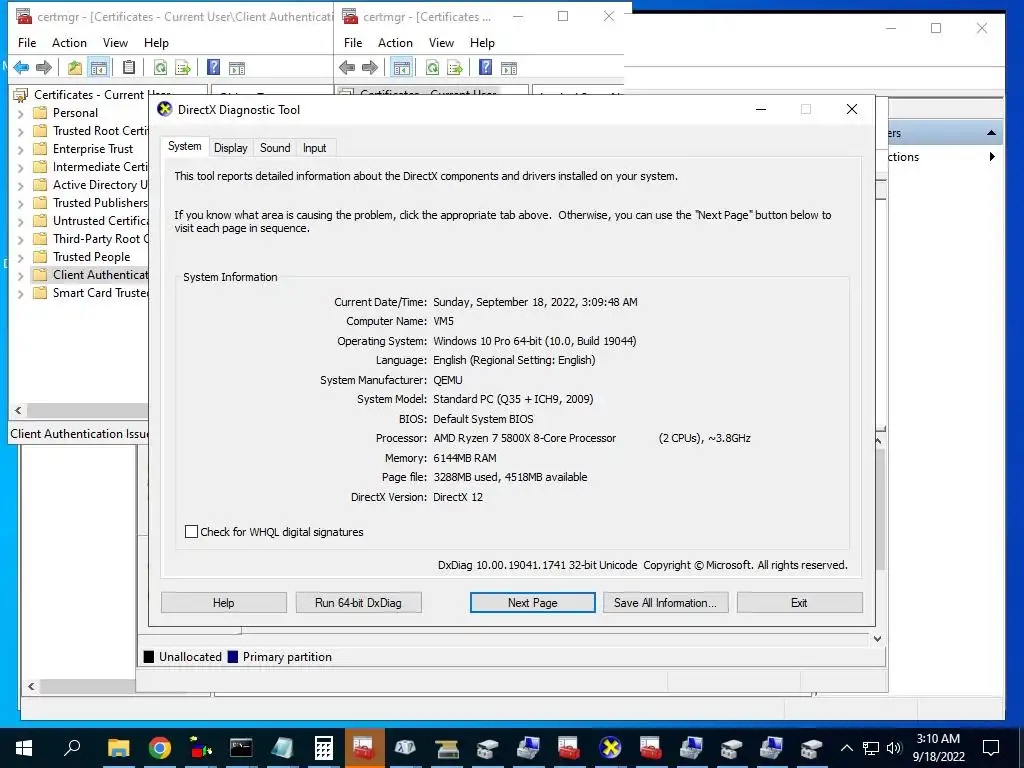The height and width of the screenshot is (768, 1024).
Task: Toggle console tree icon in left certmgr toolbar
Action: 99,67
